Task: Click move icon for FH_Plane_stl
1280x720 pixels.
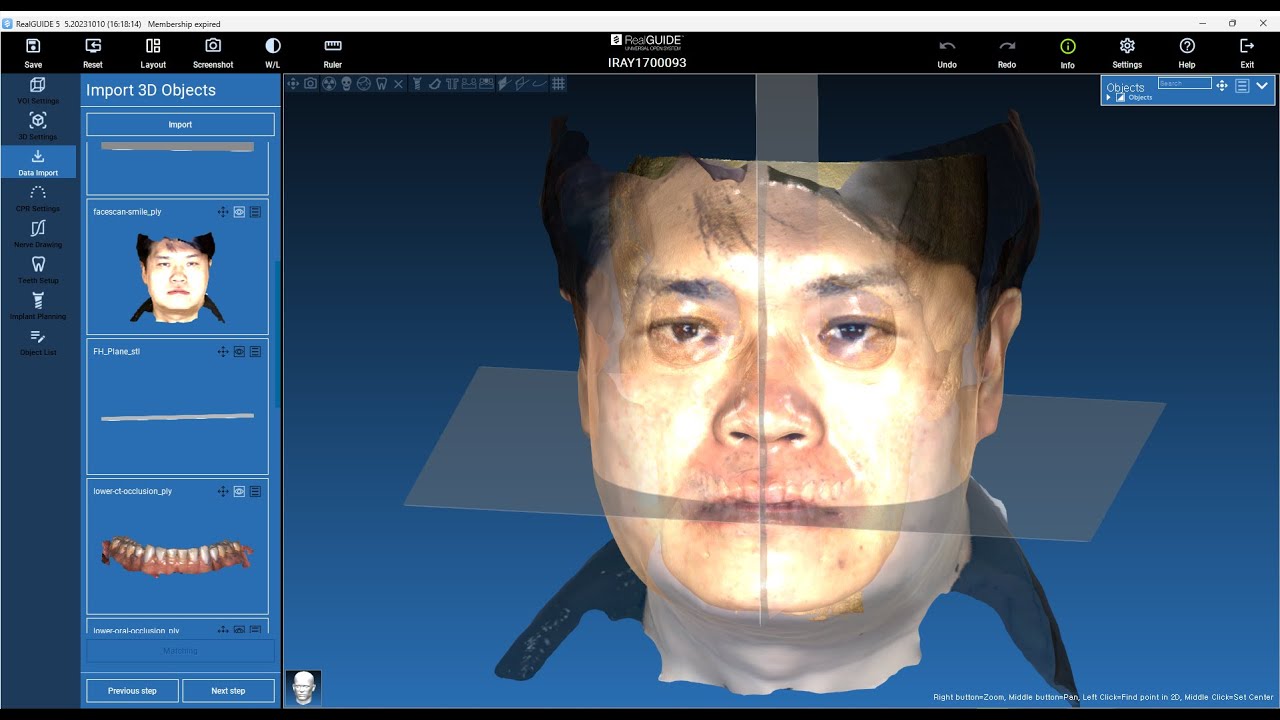Action: click(x=223, y=352)
